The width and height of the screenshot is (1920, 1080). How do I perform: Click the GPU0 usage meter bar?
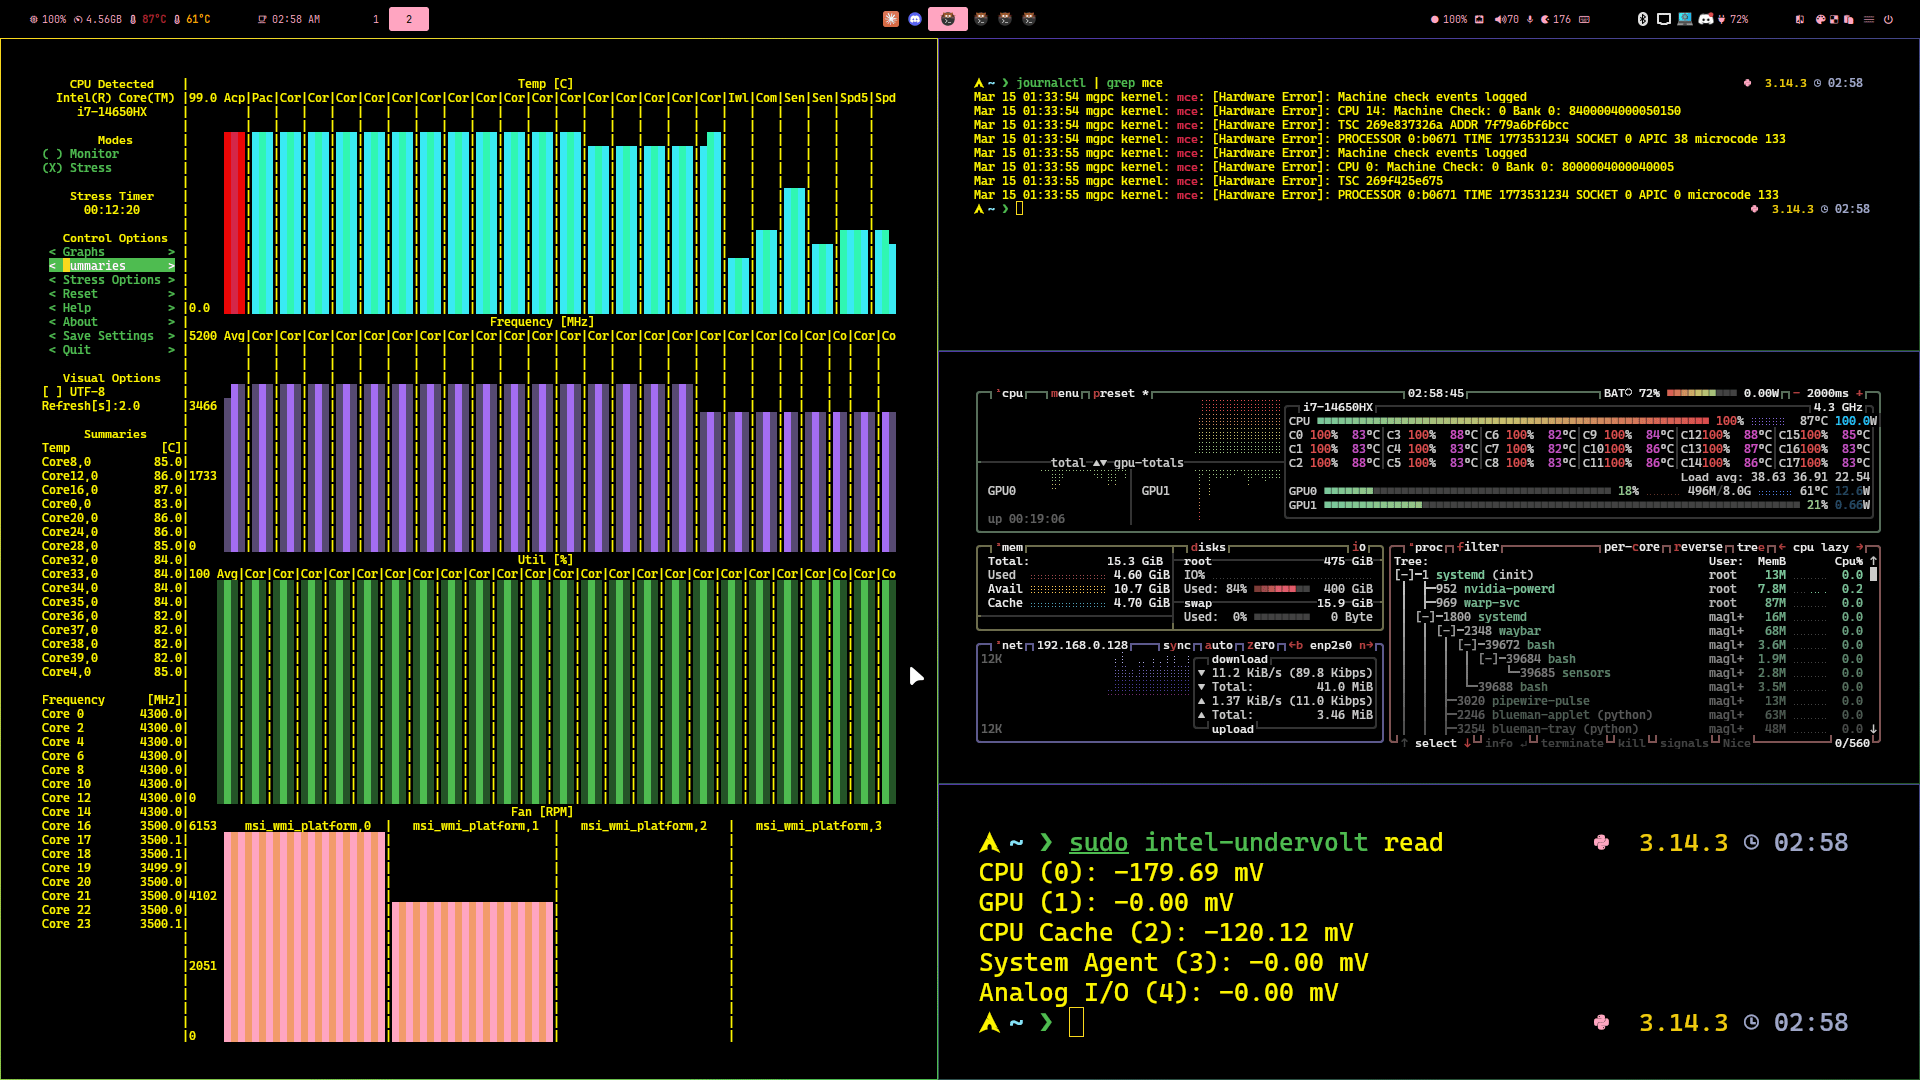click(1468, 491)
